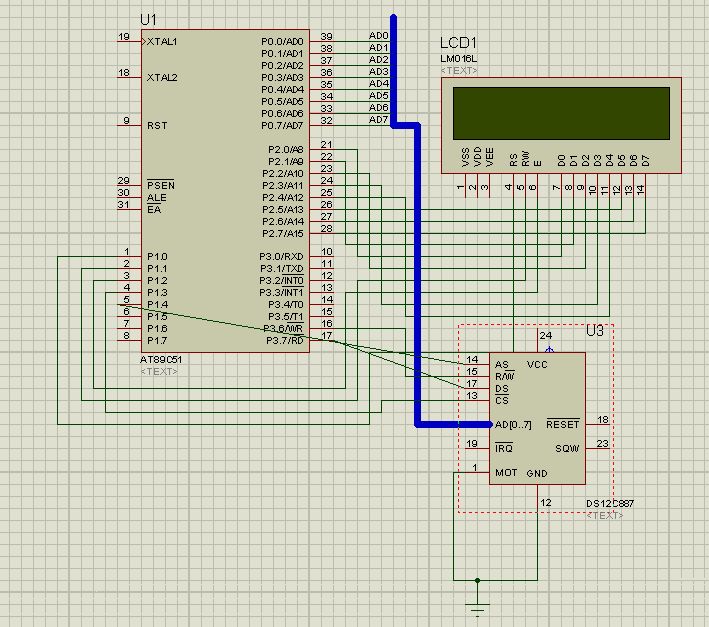The height and width of the screenshot is (627, 709).
Task: Click the wire junction dot above ground
Action: 479,579
